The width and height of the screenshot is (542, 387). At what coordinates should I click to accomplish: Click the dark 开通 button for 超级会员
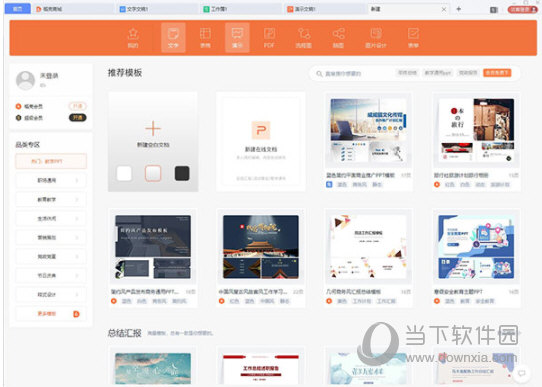pos(77,118)
